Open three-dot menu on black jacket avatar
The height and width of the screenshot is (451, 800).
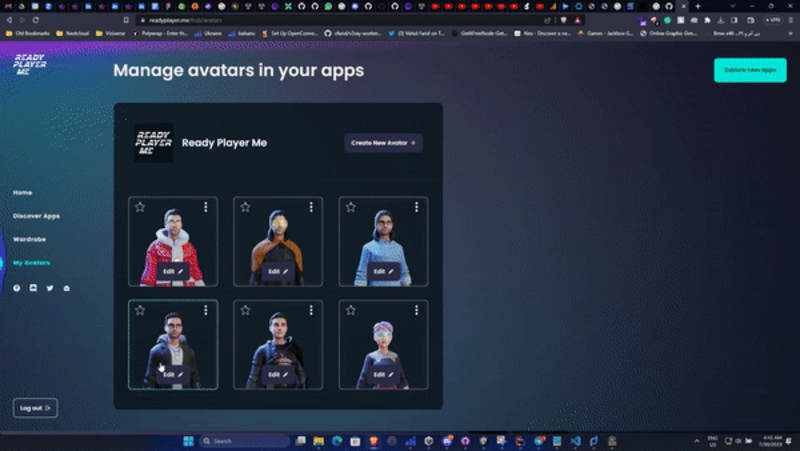pyautogui.click(x=206, y=310)
